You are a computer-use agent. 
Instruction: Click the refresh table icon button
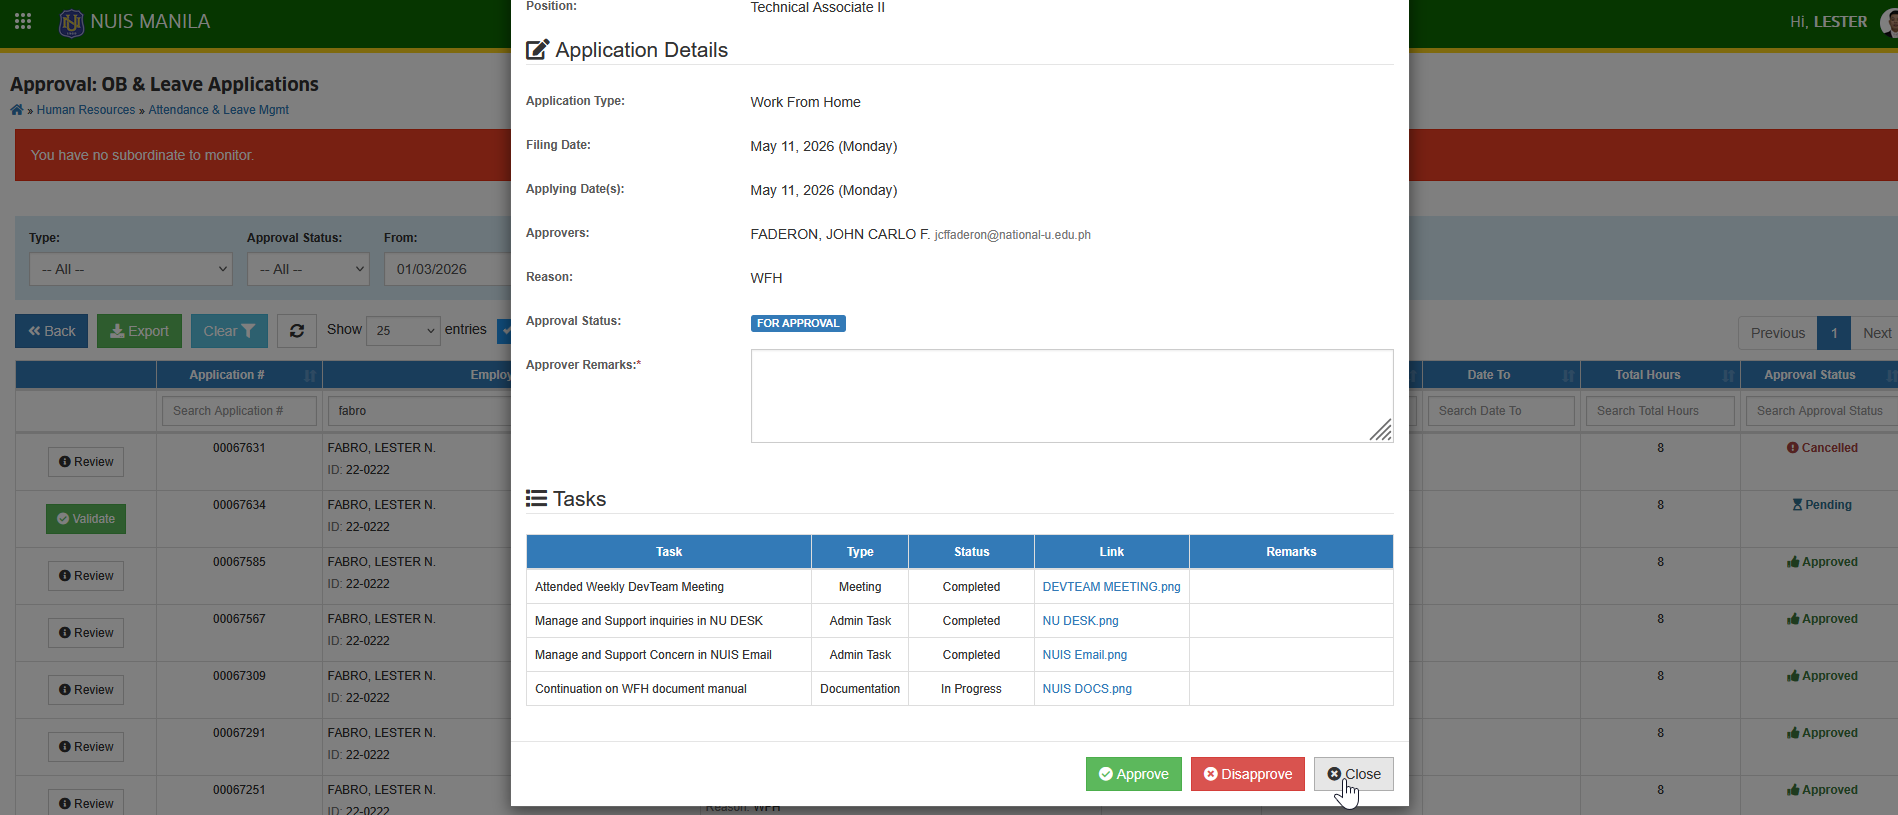click(297, 331)
